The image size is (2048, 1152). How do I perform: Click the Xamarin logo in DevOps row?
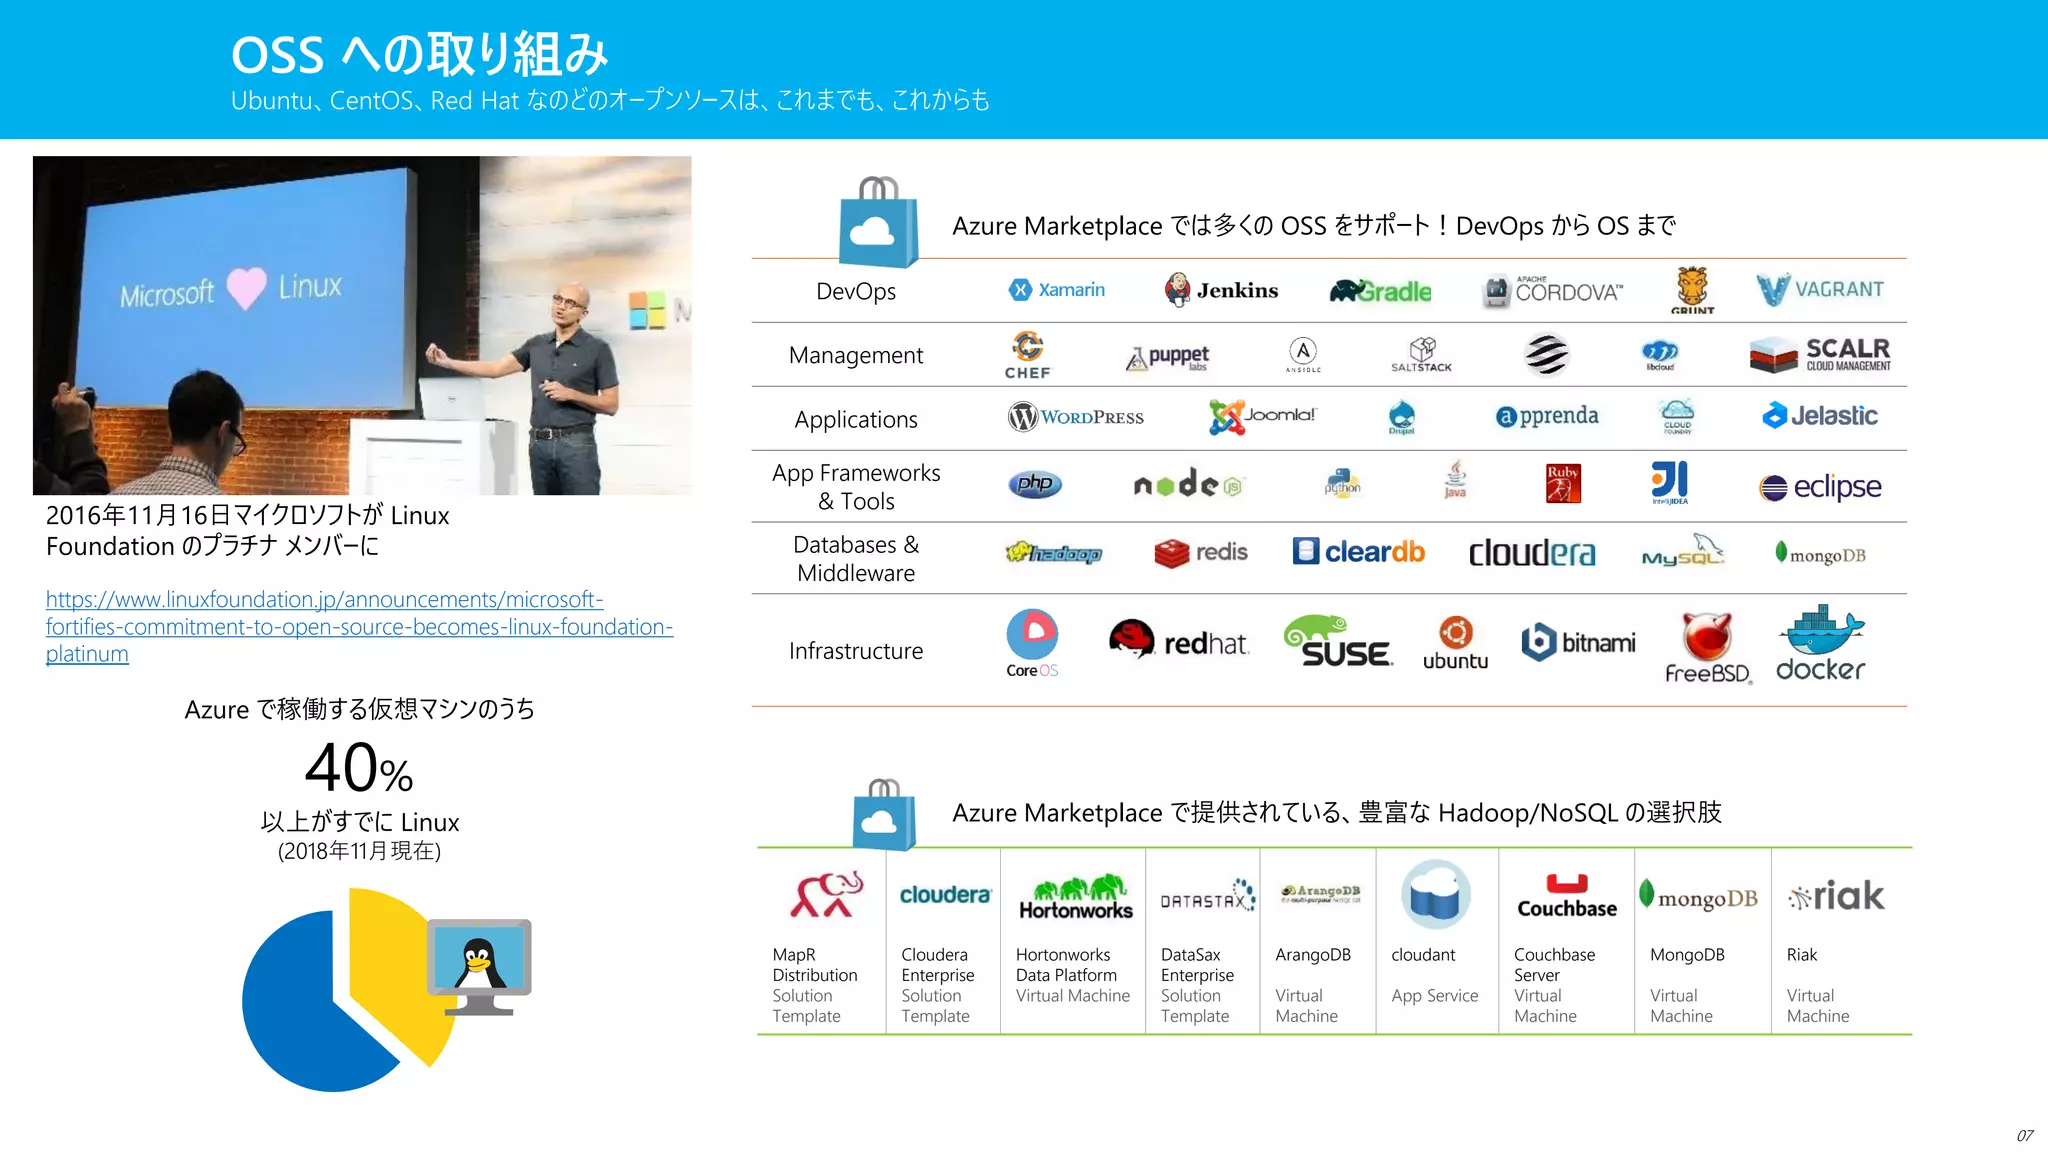click(1057, 290)
